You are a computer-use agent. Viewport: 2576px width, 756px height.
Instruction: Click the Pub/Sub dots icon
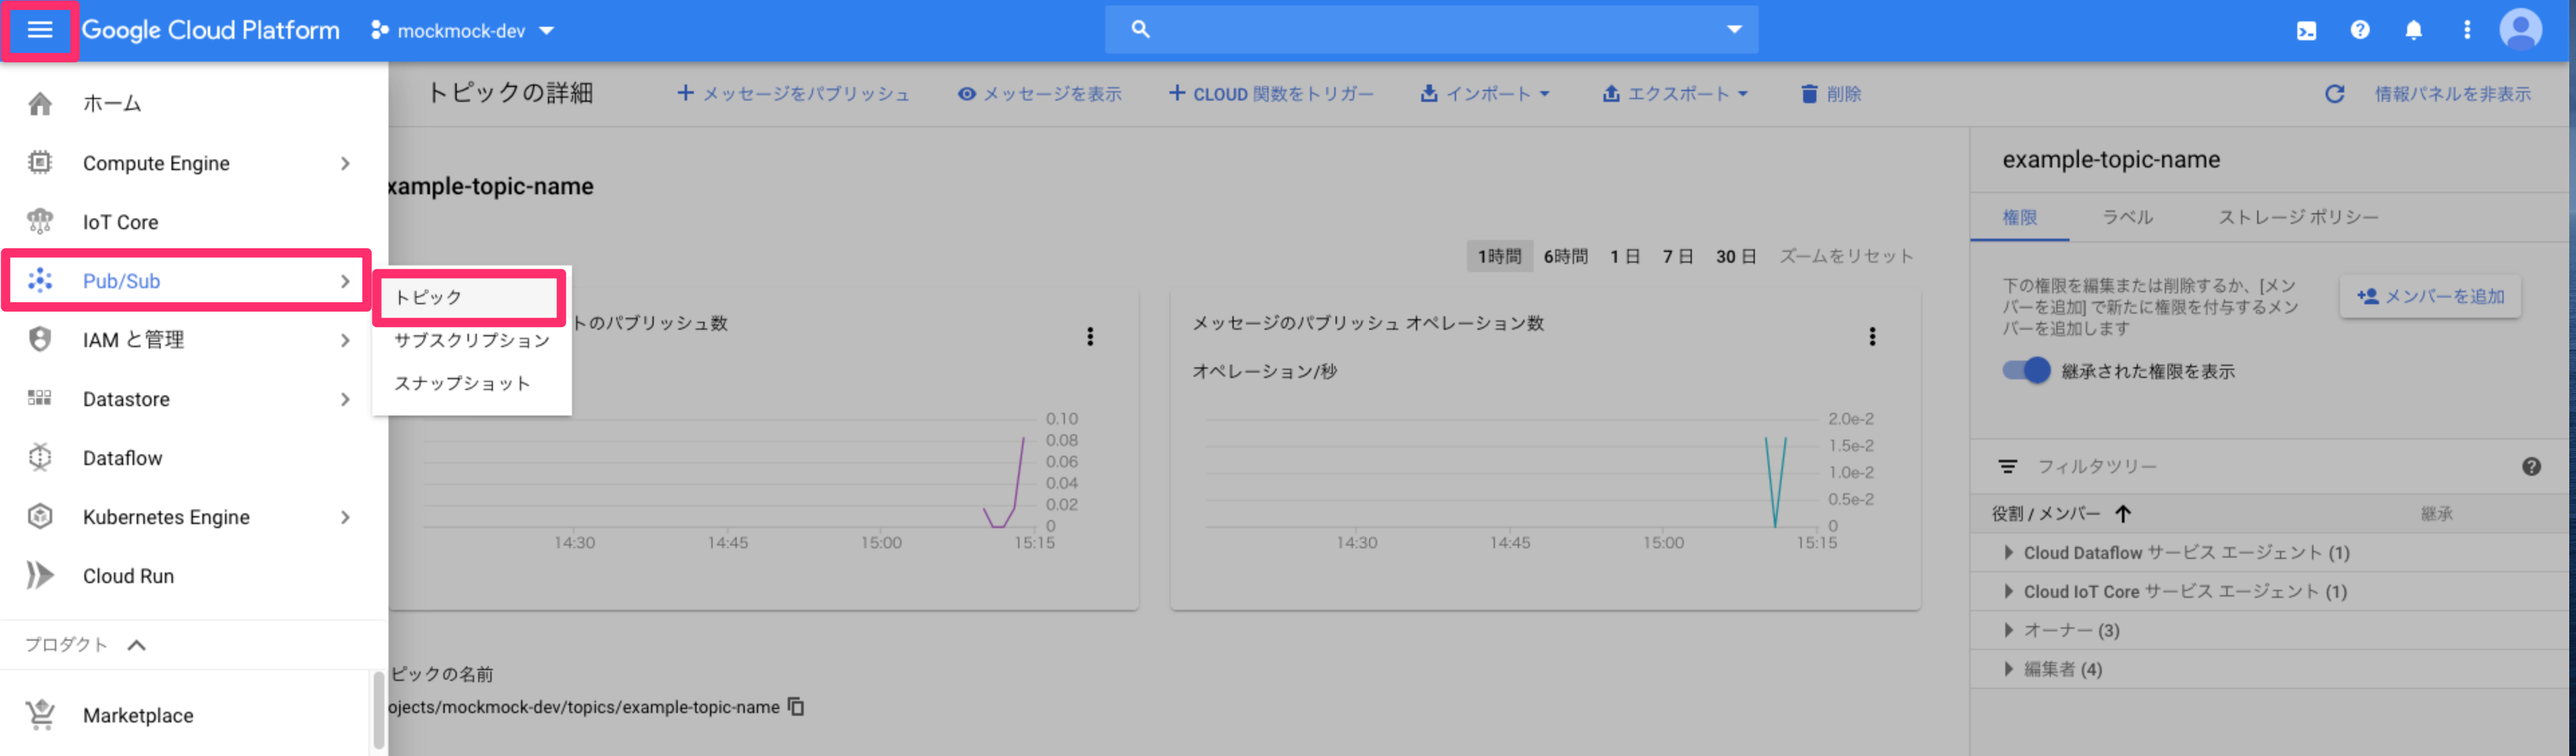pos(40,280)
